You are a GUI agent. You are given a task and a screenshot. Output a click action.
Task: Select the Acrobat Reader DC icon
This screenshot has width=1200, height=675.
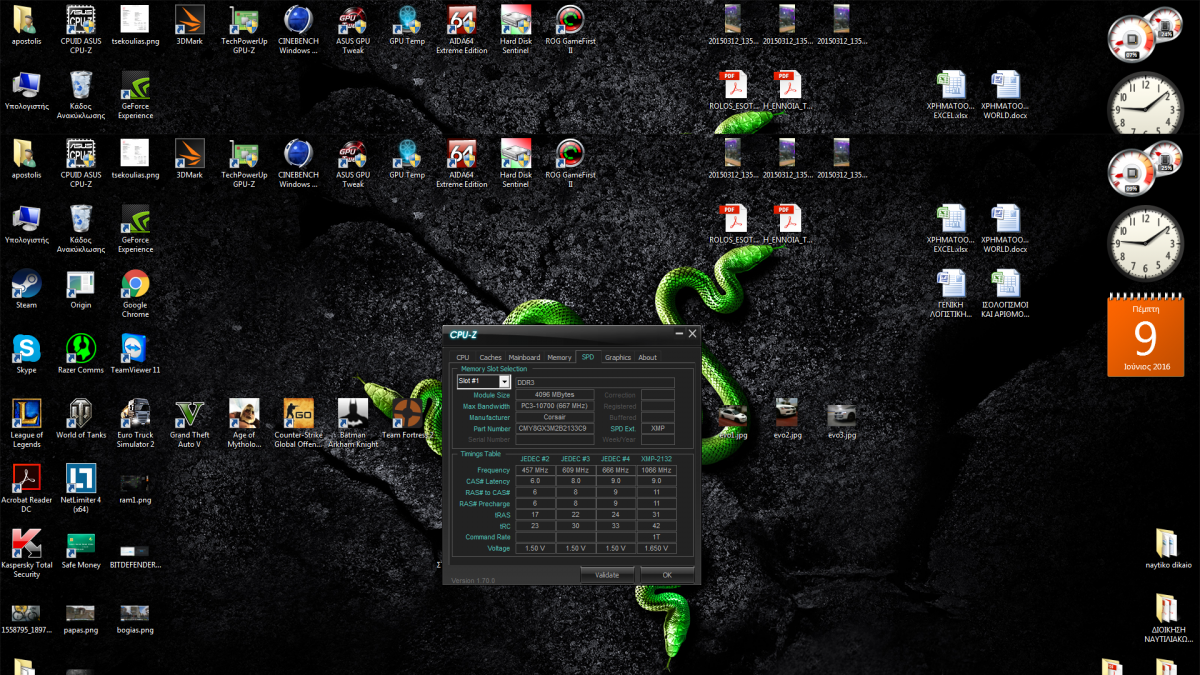[26, 488]
